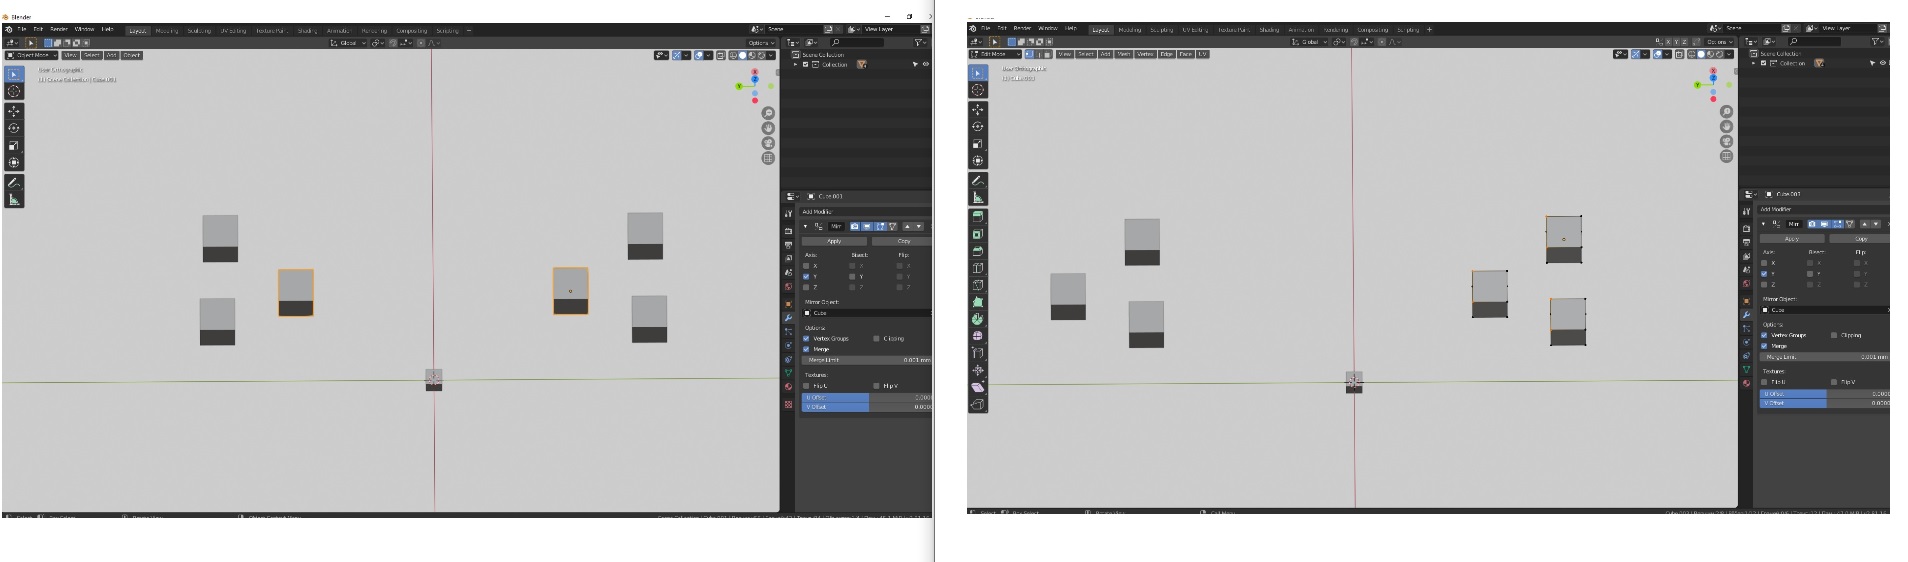Click Apply modifier button in right window
The image size is (1908, 562).
tap(1792, 239)
